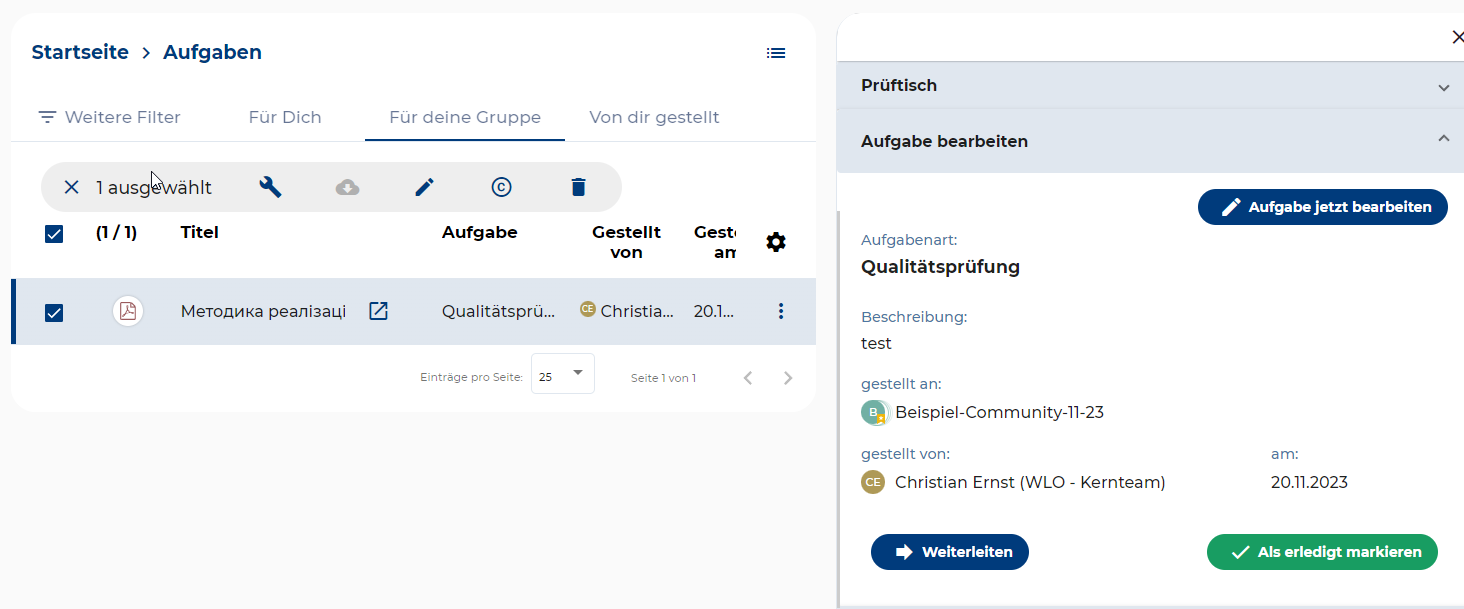Click the cloud download icon
Screen dimensions: 1464x609
tap(347, 187)
